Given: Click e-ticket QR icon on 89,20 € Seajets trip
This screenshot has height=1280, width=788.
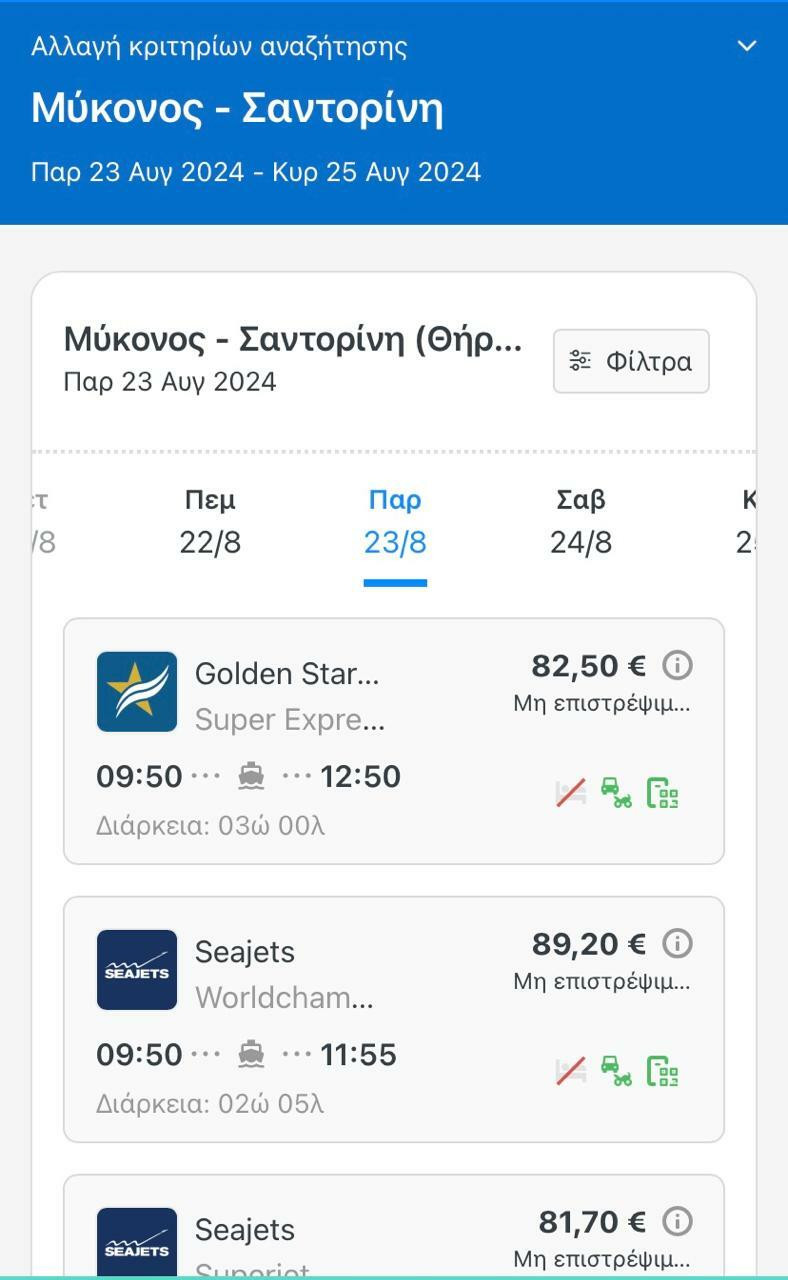Looking at the screenshot, I should (662, 1071).
